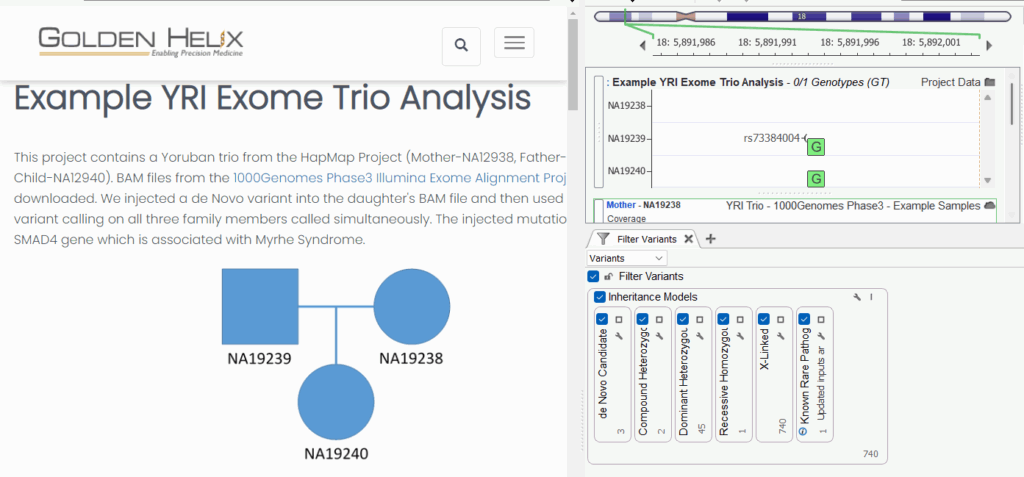Click wrench icon on de Novo Candidate card
The width and height of the screenshot is (1024, 477).
tap(620, 336)
